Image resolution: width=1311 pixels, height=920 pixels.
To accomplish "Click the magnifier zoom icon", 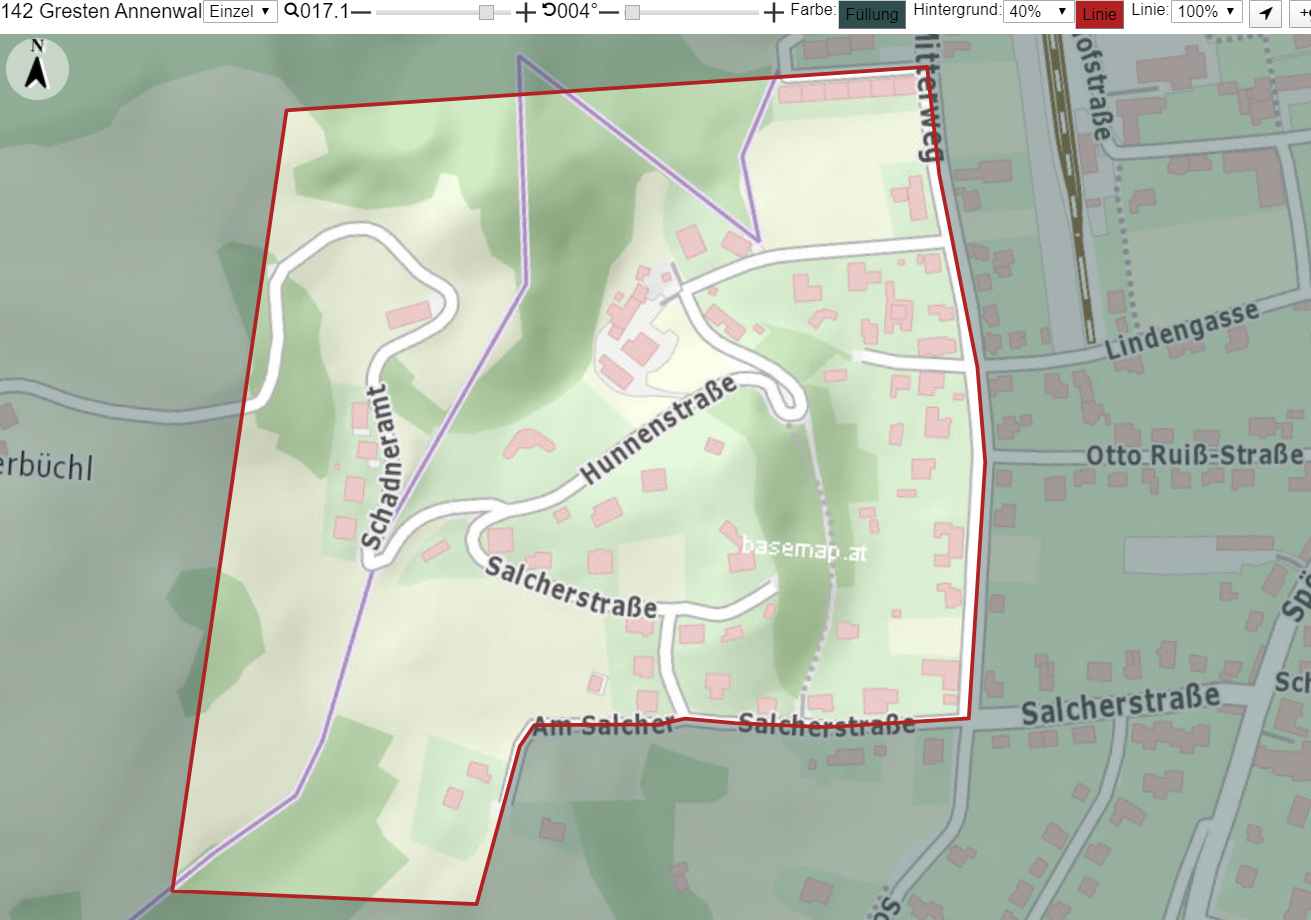I will coord(291,11).
